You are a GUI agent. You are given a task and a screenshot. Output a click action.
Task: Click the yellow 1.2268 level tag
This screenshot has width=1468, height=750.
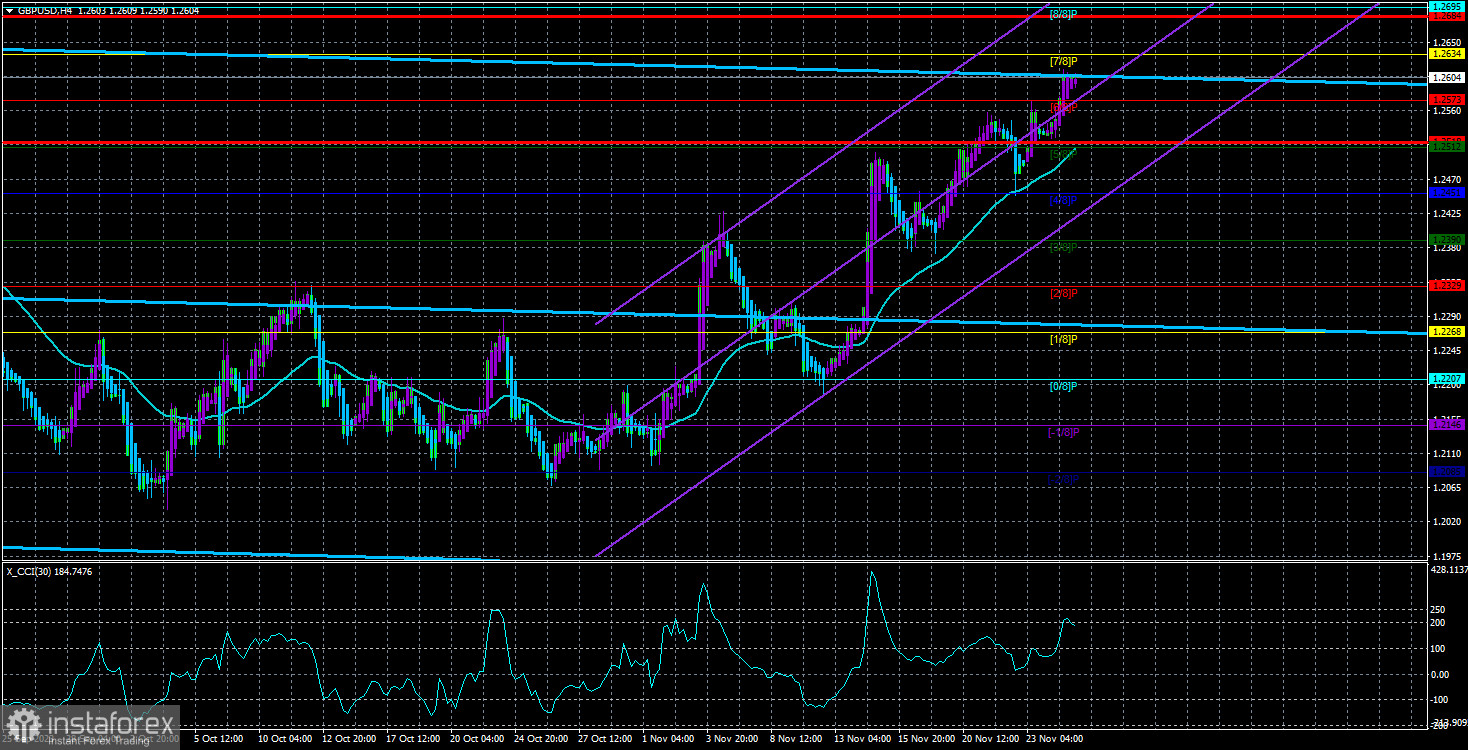(1446, 332)
